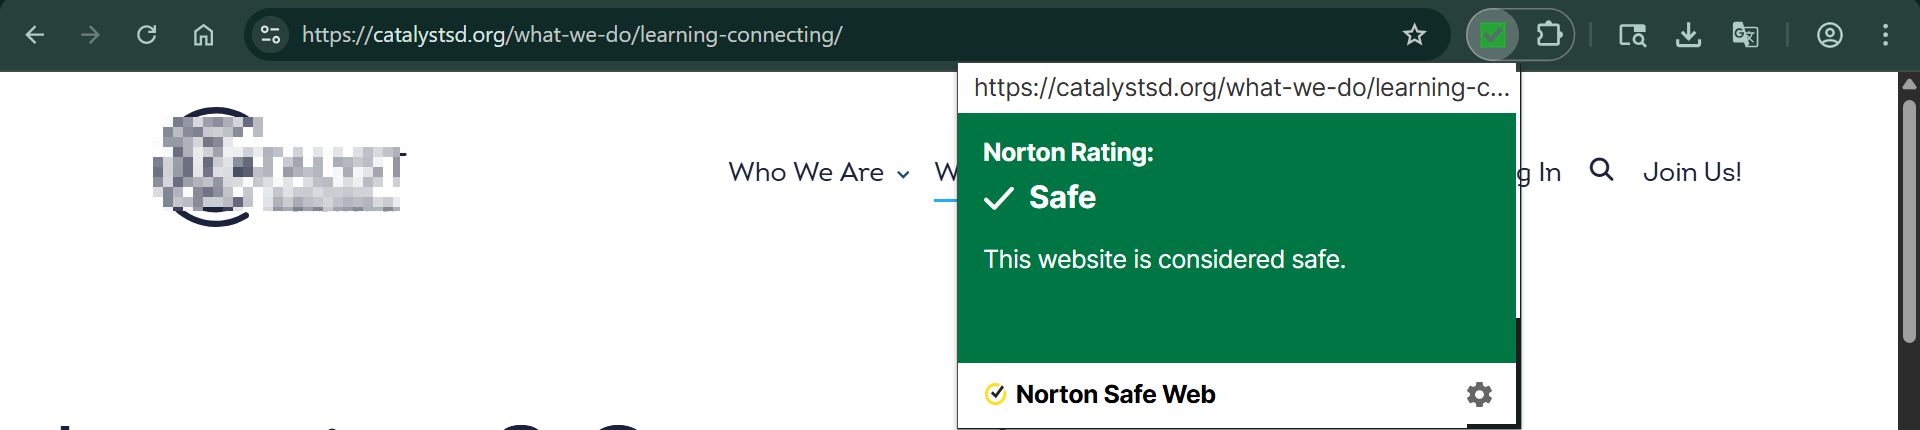Open the user profile icon
The height and width of the screenshot is (430, 1920).
1830,35
